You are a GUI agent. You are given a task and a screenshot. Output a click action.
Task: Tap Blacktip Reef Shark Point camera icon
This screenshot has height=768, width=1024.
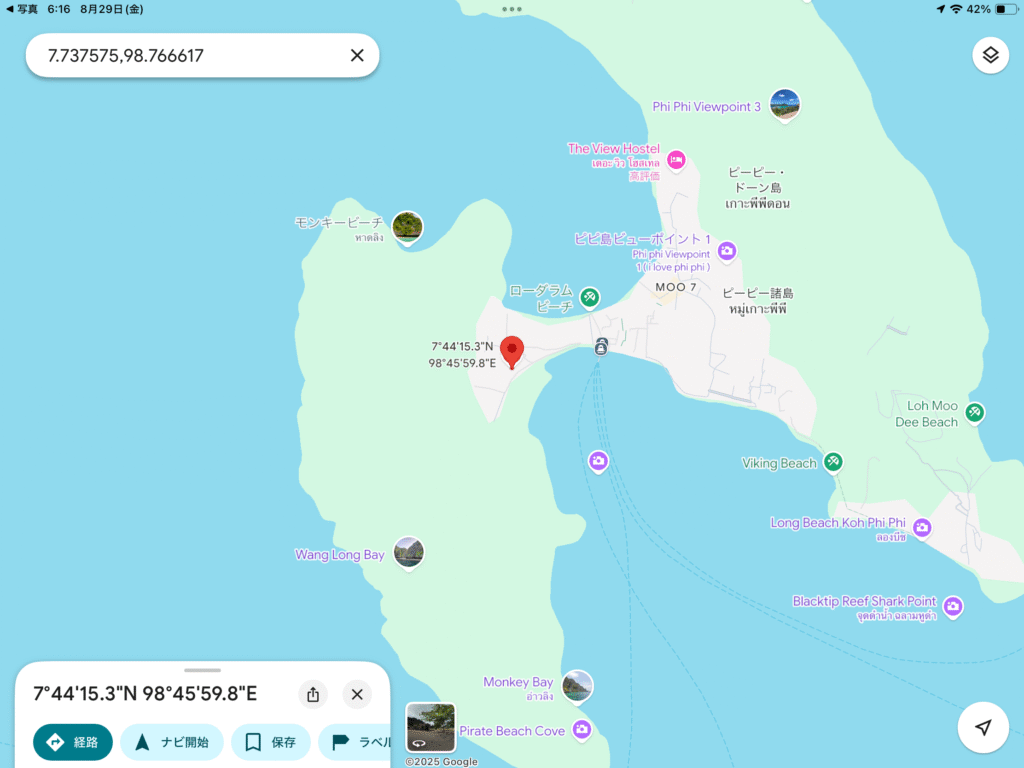953,607
